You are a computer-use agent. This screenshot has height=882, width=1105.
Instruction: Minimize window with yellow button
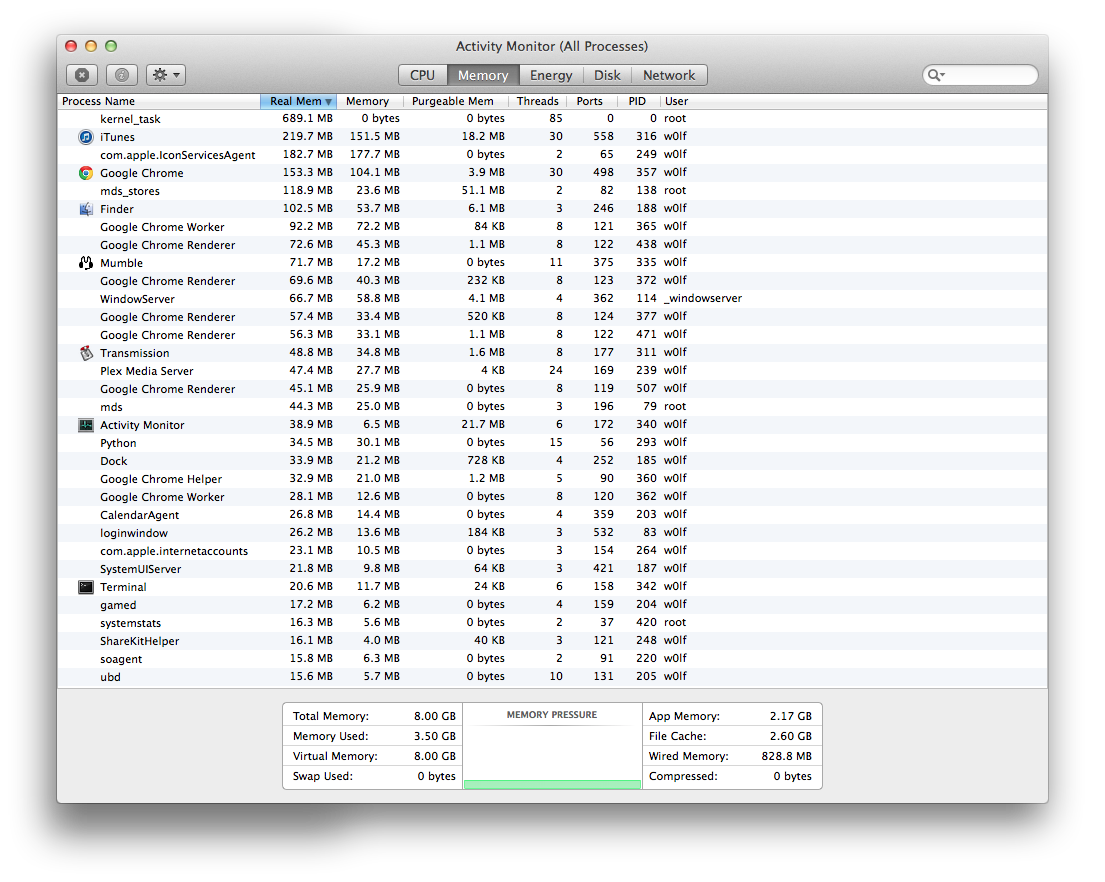(91, 46)
